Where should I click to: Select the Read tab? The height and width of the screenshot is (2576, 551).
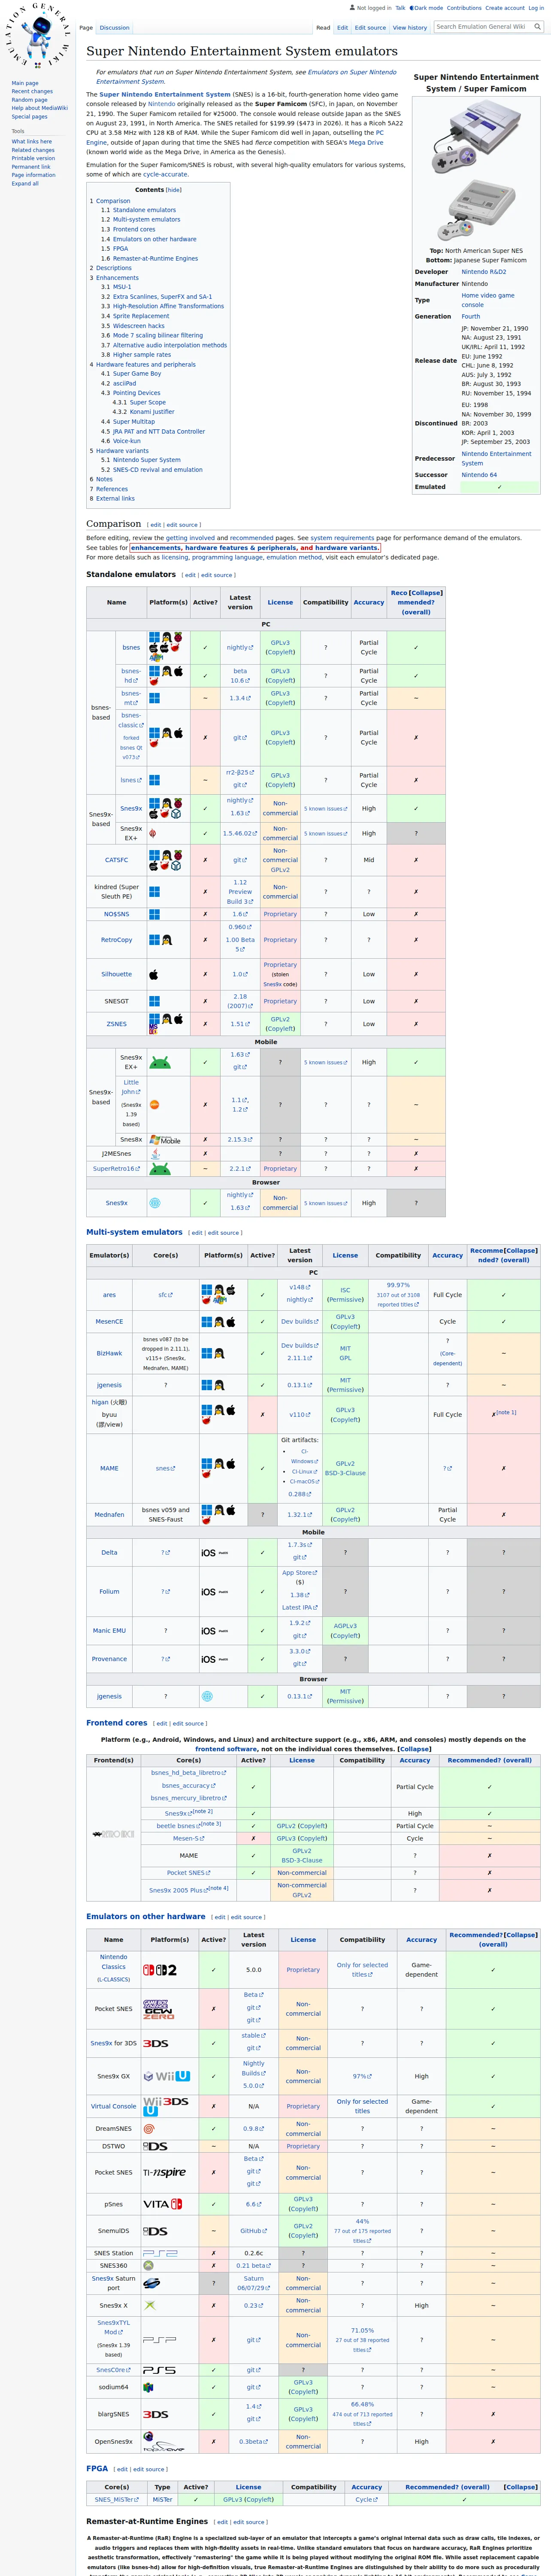coord(323,28)
